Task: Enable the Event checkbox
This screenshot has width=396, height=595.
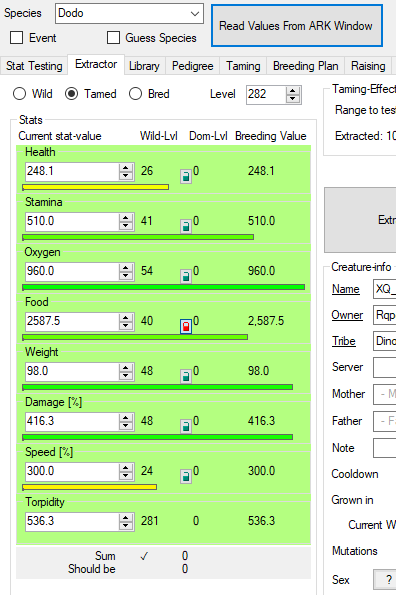Action: (16, 38)
